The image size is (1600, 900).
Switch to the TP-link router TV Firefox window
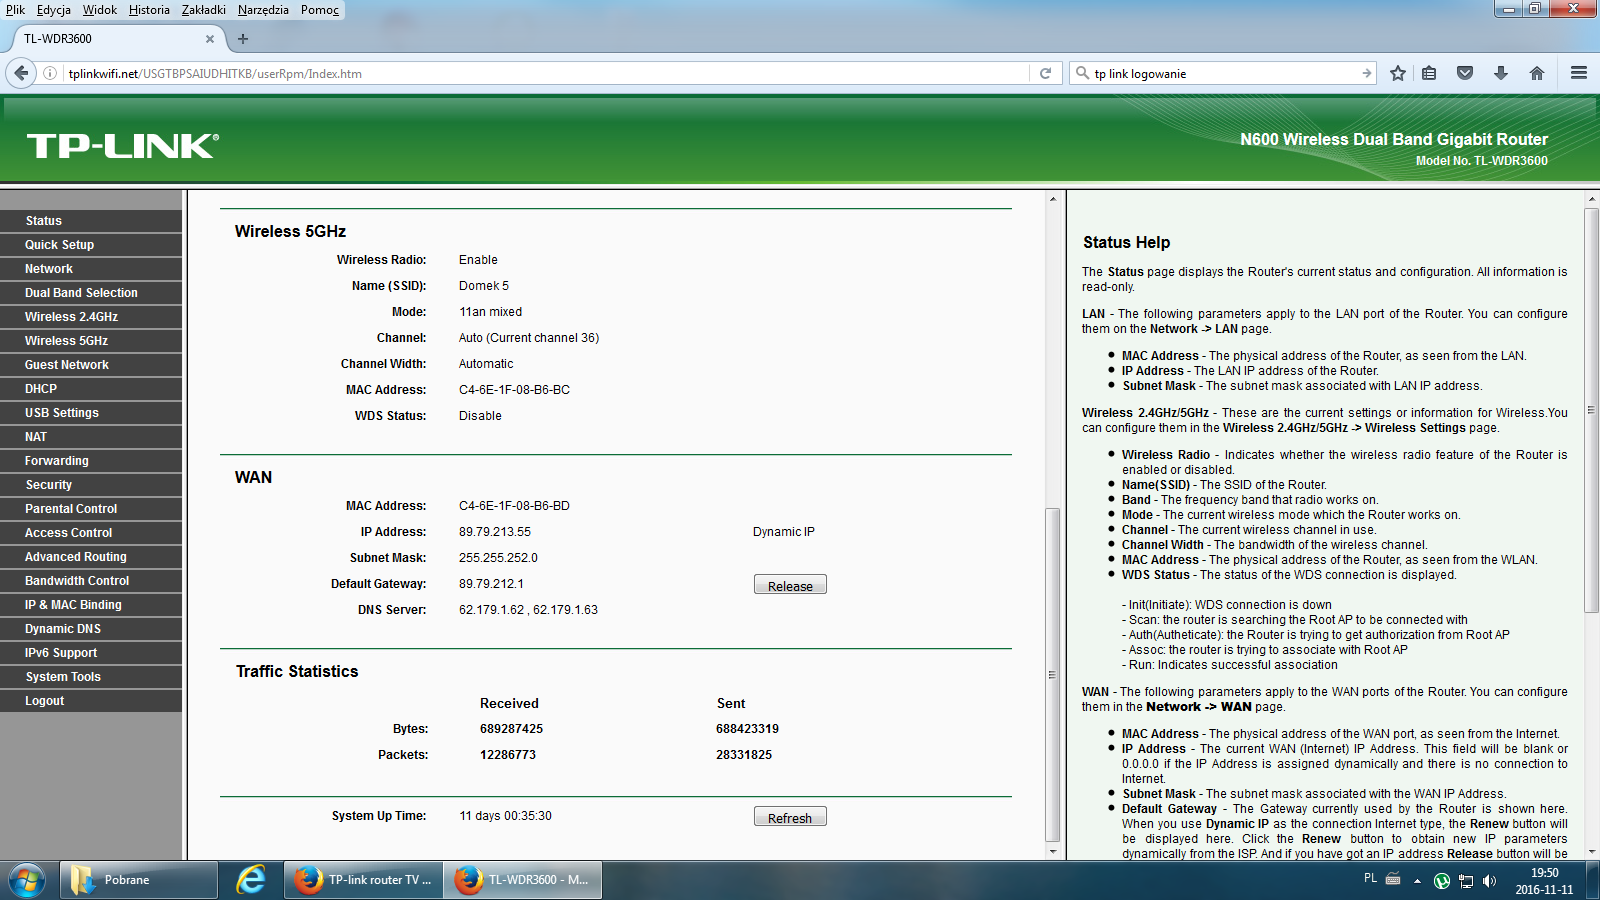[x=364, y=880]
